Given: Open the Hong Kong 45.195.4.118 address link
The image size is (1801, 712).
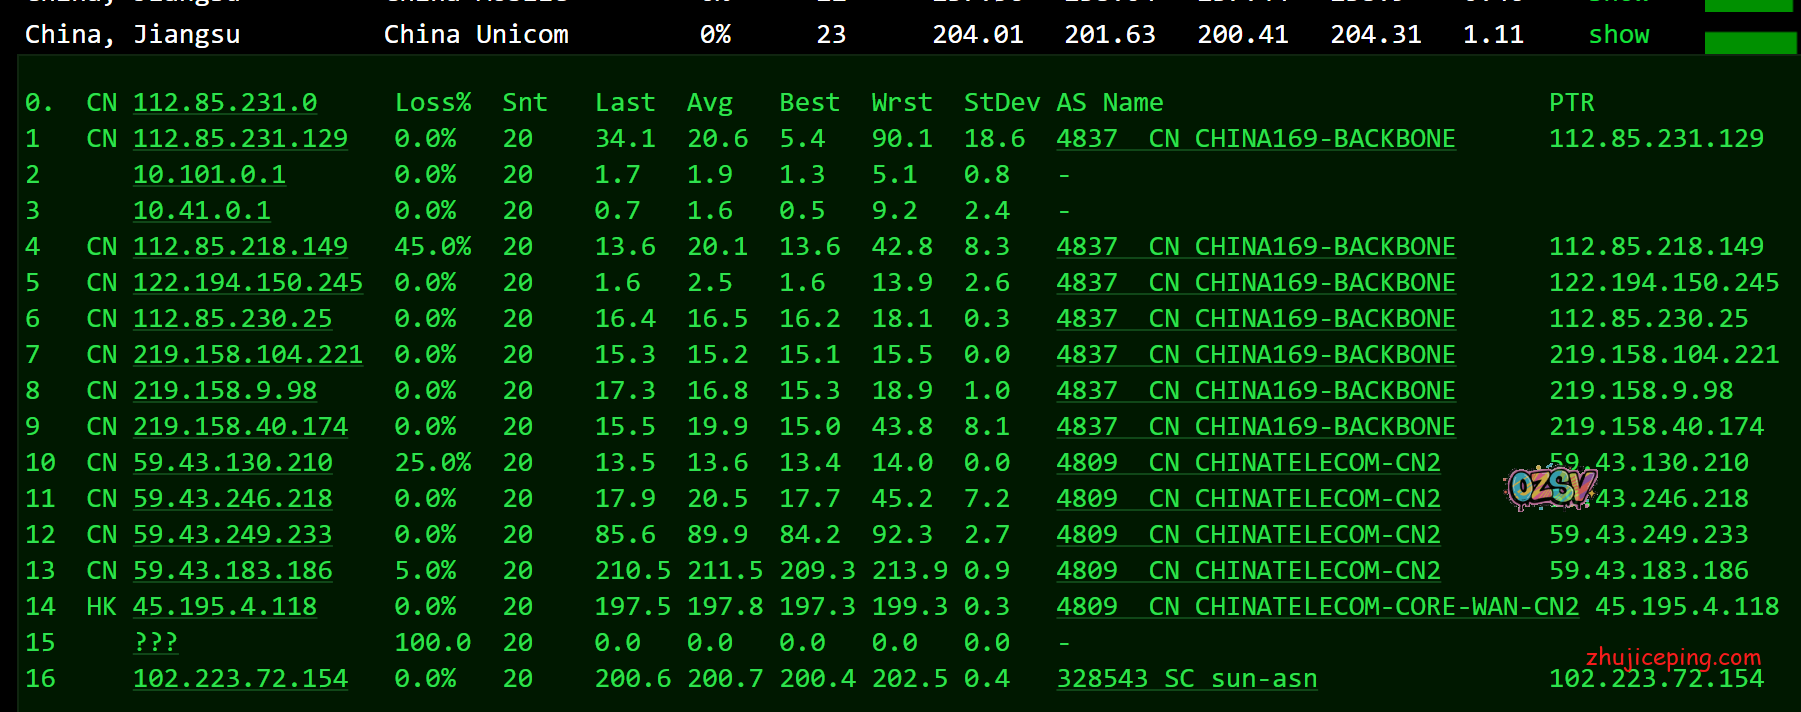Looking at the screenshot, I should 224,607.
